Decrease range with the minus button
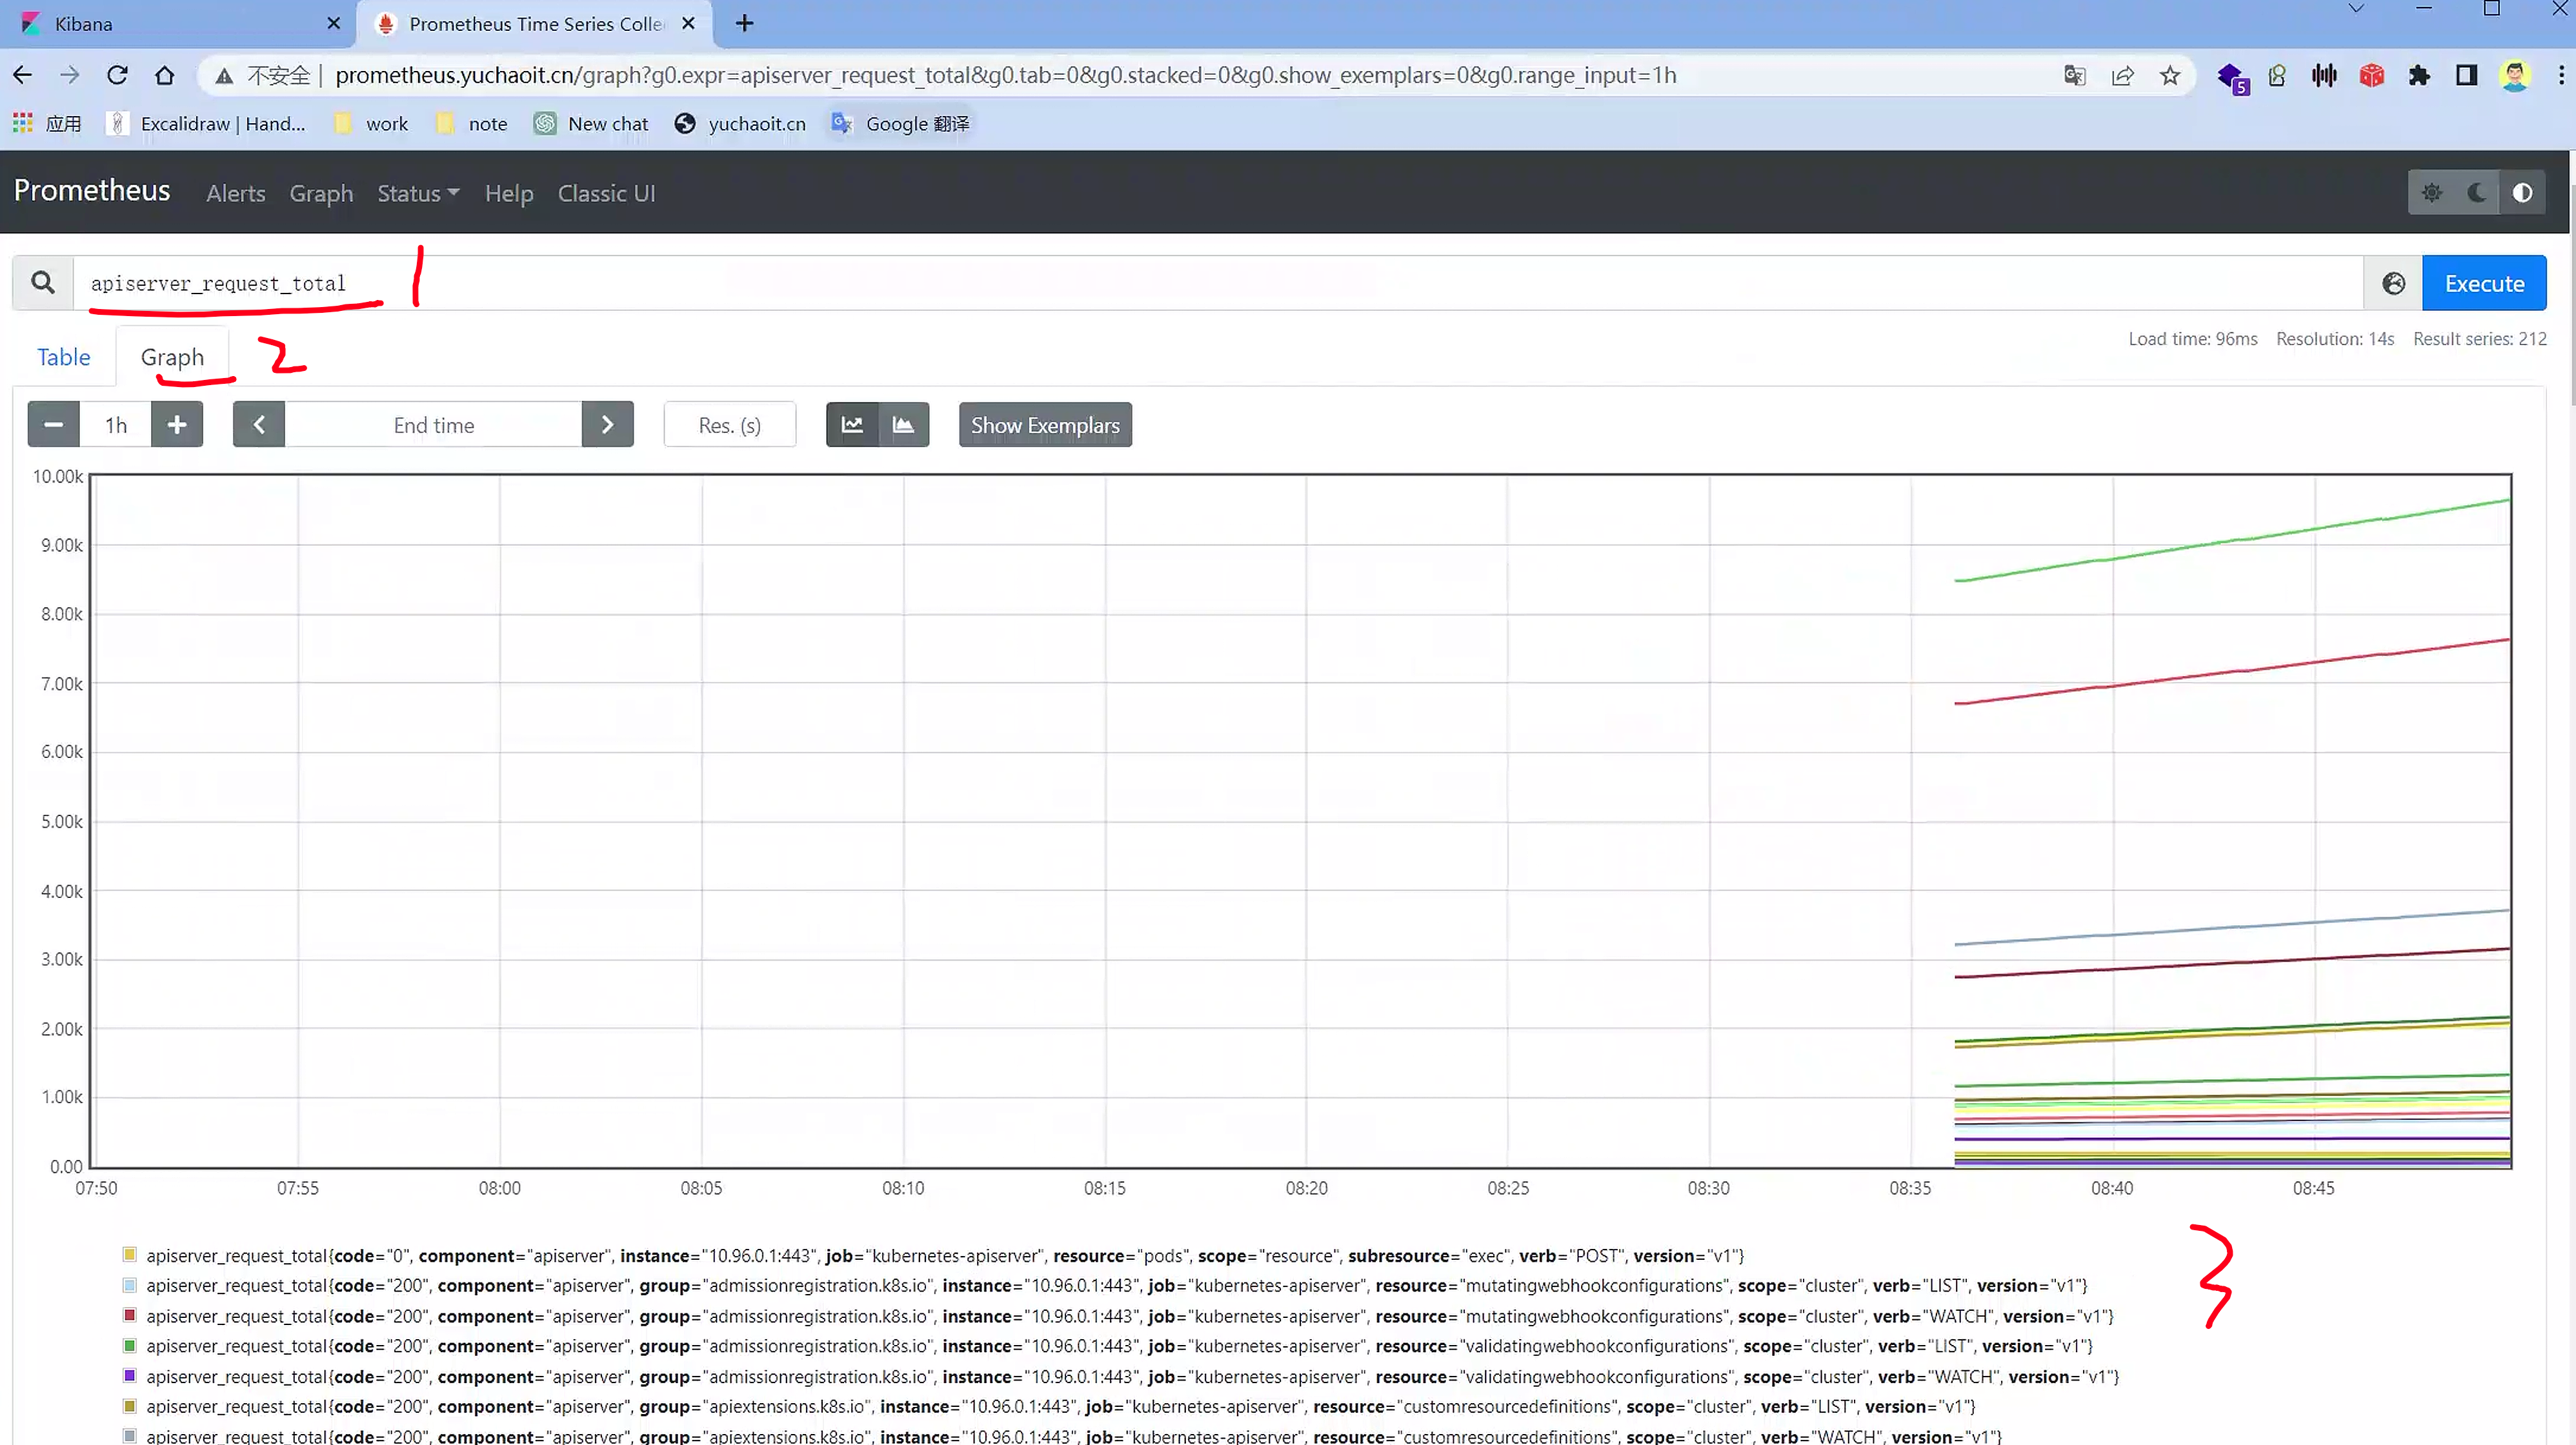Image resolution: width=2576 pixels, height=1445 pixels. coord(53,425)
